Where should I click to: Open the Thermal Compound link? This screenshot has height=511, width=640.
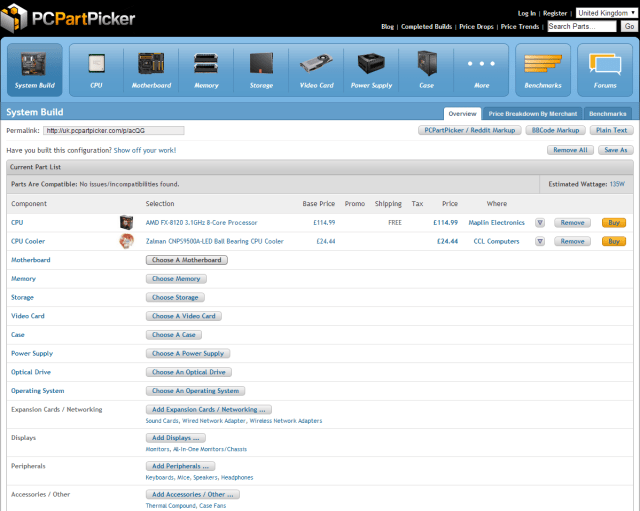tap(171, 506)
